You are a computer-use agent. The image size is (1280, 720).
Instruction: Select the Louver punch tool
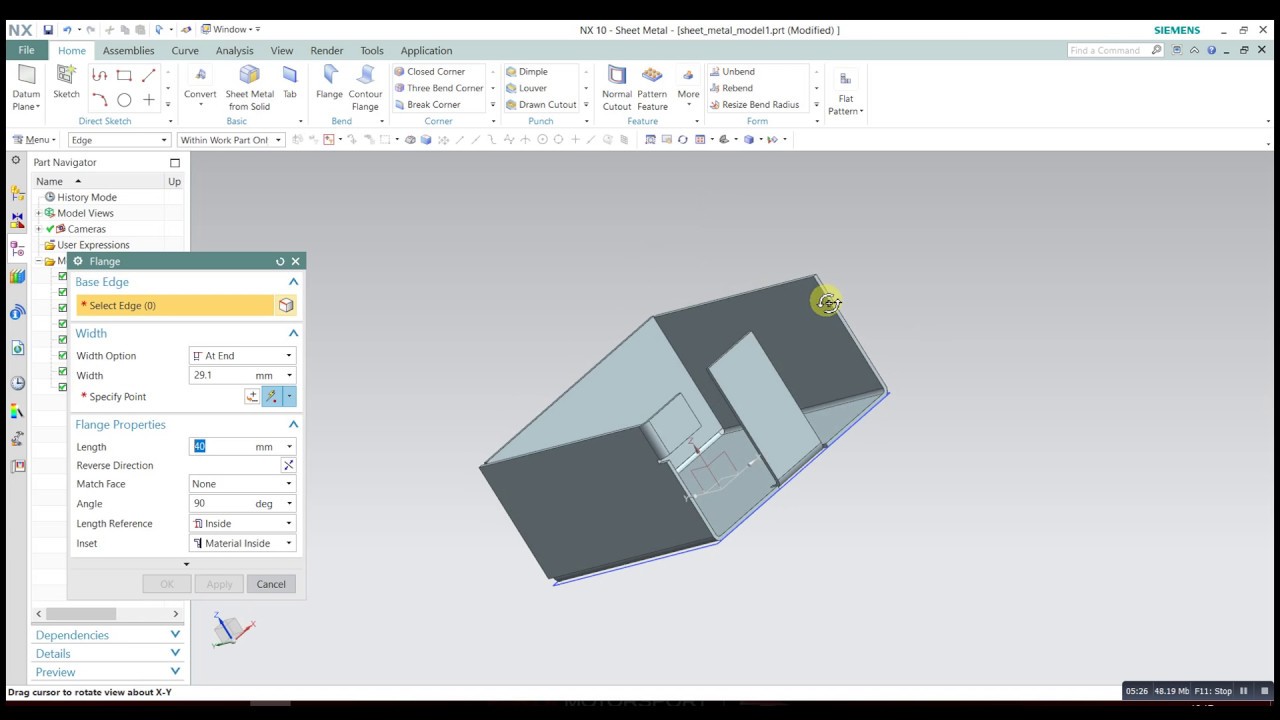[525, 88]
